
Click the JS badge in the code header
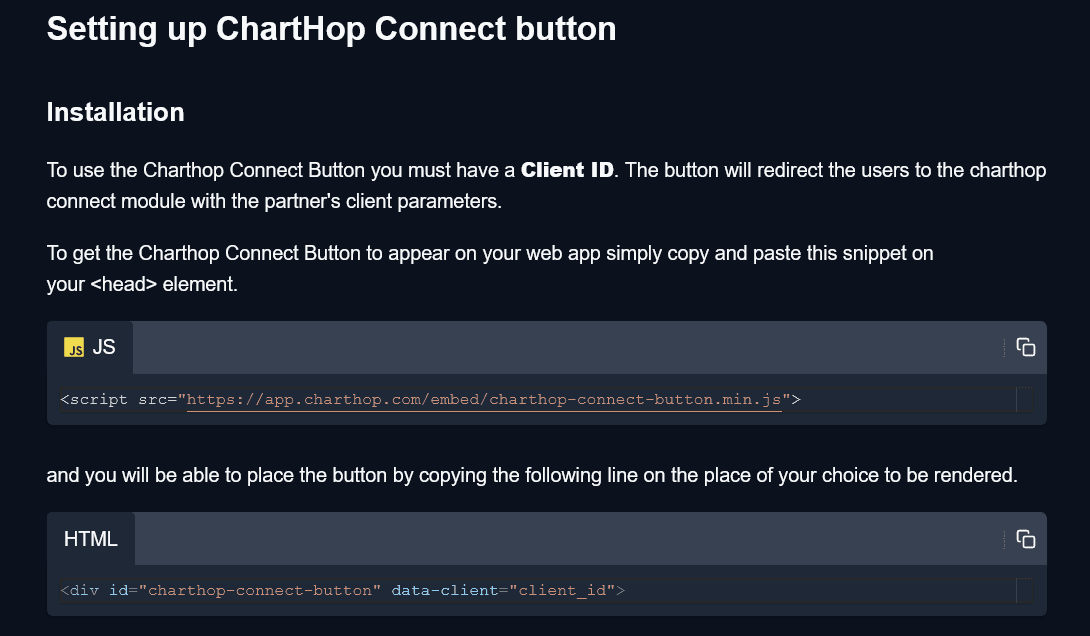(74, 348)
